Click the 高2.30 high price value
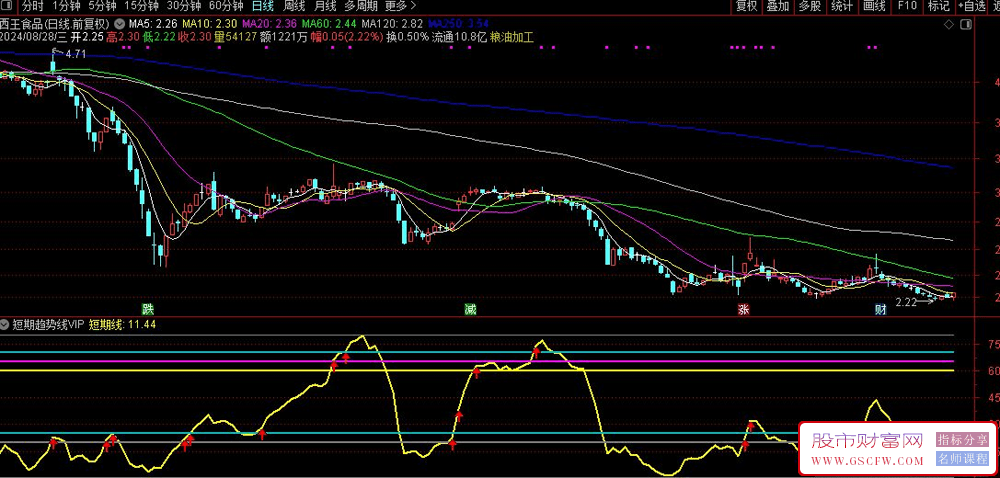The width and height of the screenshot is (1000, 478). pyautogui.click(x=123, y=37)
